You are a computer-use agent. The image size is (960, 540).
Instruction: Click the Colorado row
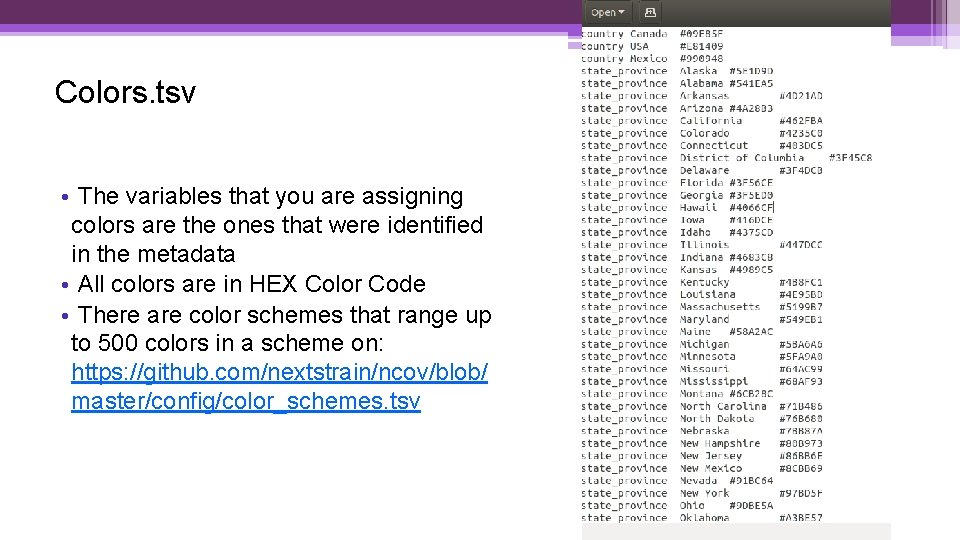(x=702, y=133)
